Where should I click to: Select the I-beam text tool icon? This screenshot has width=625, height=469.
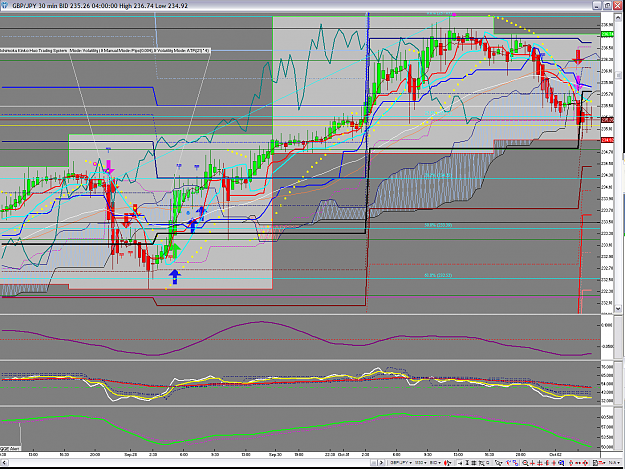(467, 463)
